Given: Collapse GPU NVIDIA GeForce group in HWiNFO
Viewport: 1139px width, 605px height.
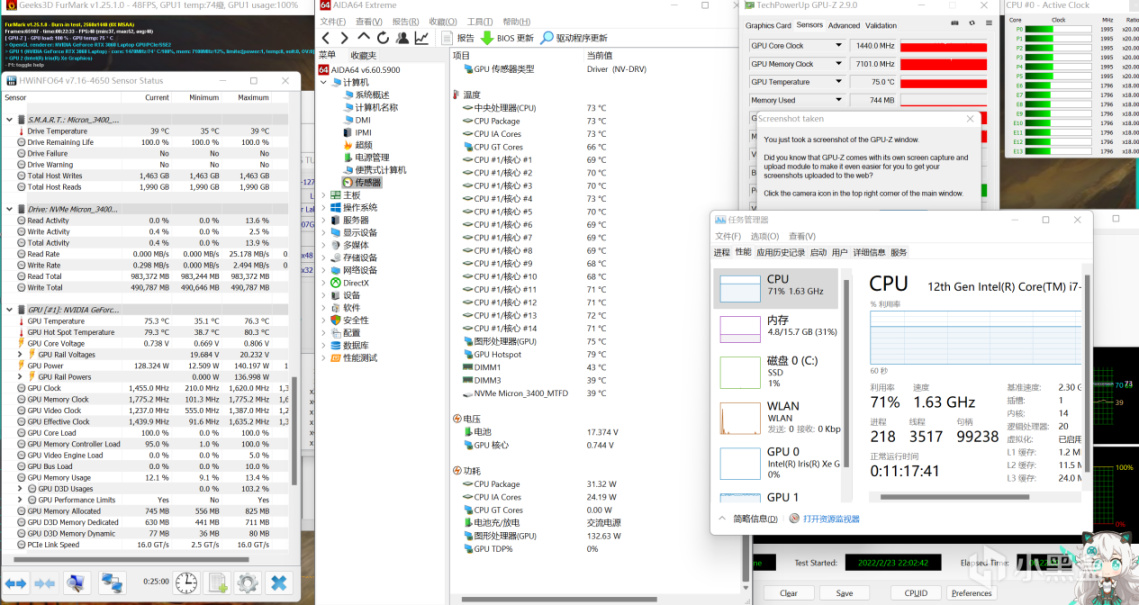Looking at the screenshot, I should click(x=9, y=309).
